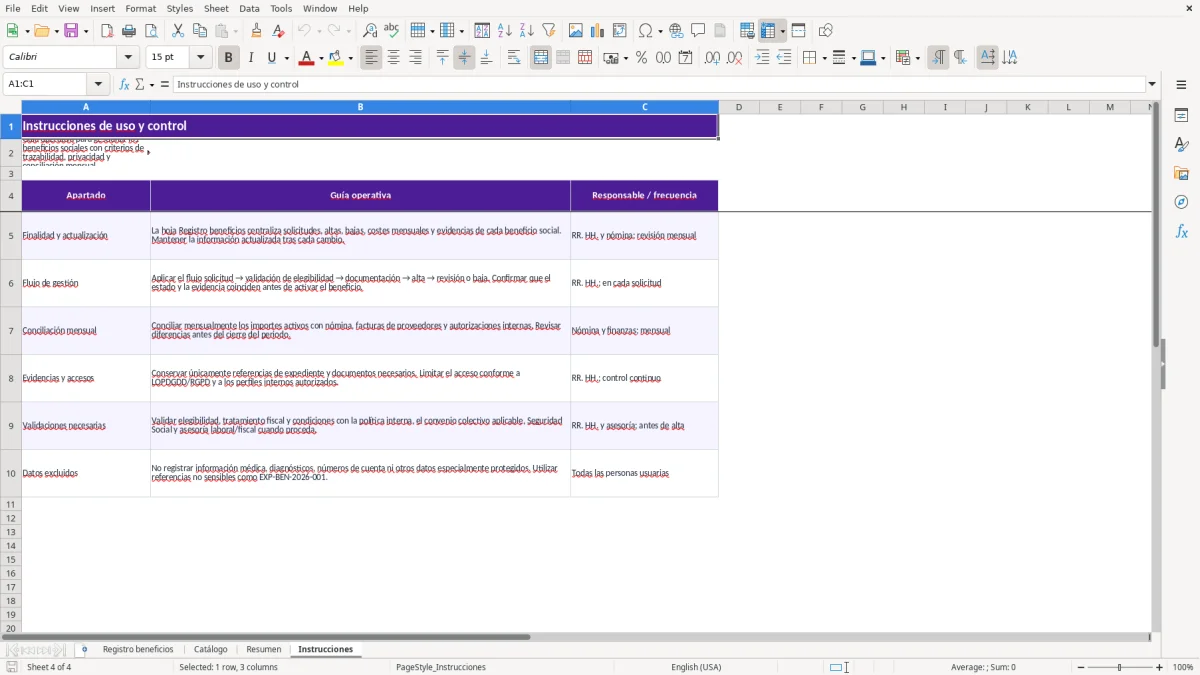1200x675 pixels.
Task: Open Conditional Formatting dropdown arrow
Action: tap(916, 58)
